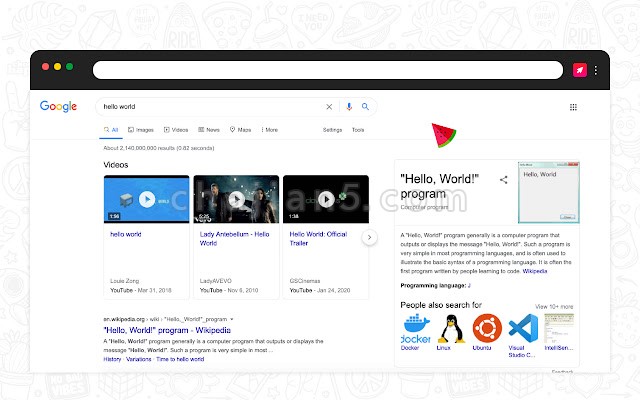The image size is (640, 400).
Task: Play the Hello World Official Trailer video
Action: (326, 199)
